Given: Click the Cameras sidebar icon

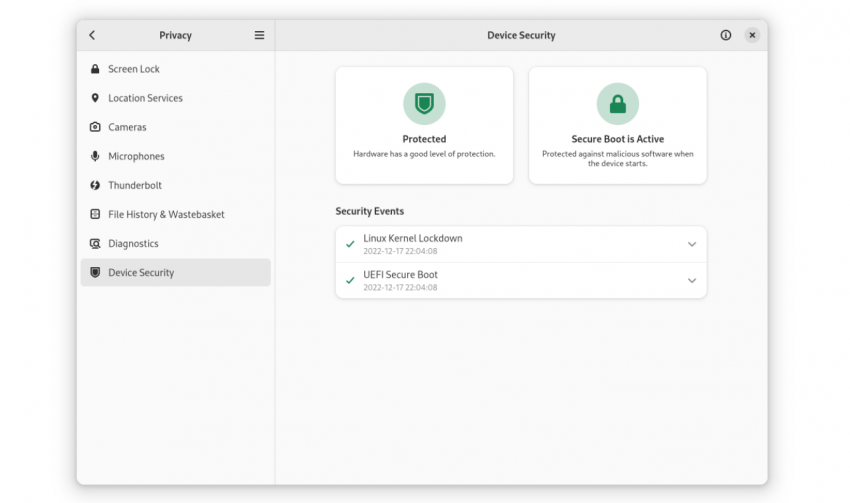Looking at the screenshot, I should pyautogui.click(x=95, y=127).
